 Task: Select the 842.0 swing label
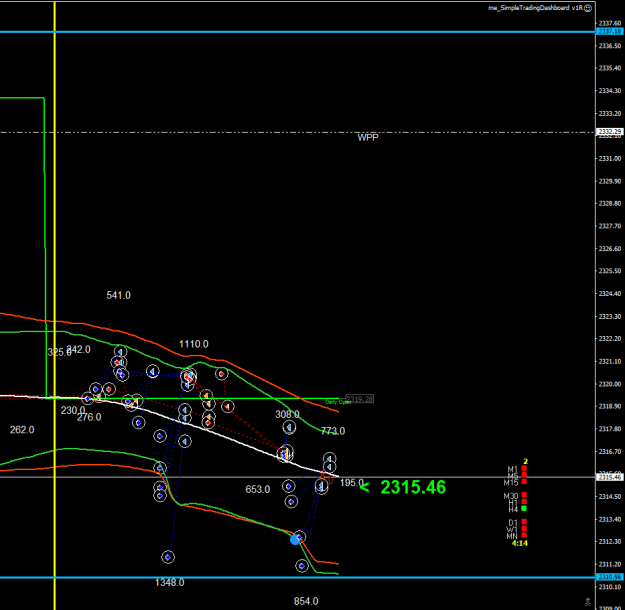81,349
